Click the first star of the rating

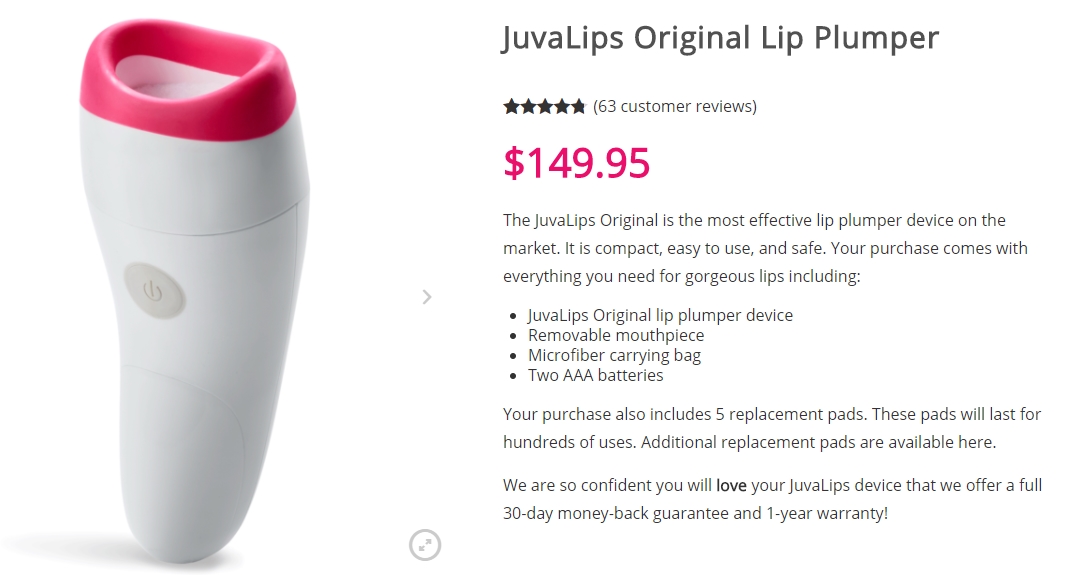511,106
